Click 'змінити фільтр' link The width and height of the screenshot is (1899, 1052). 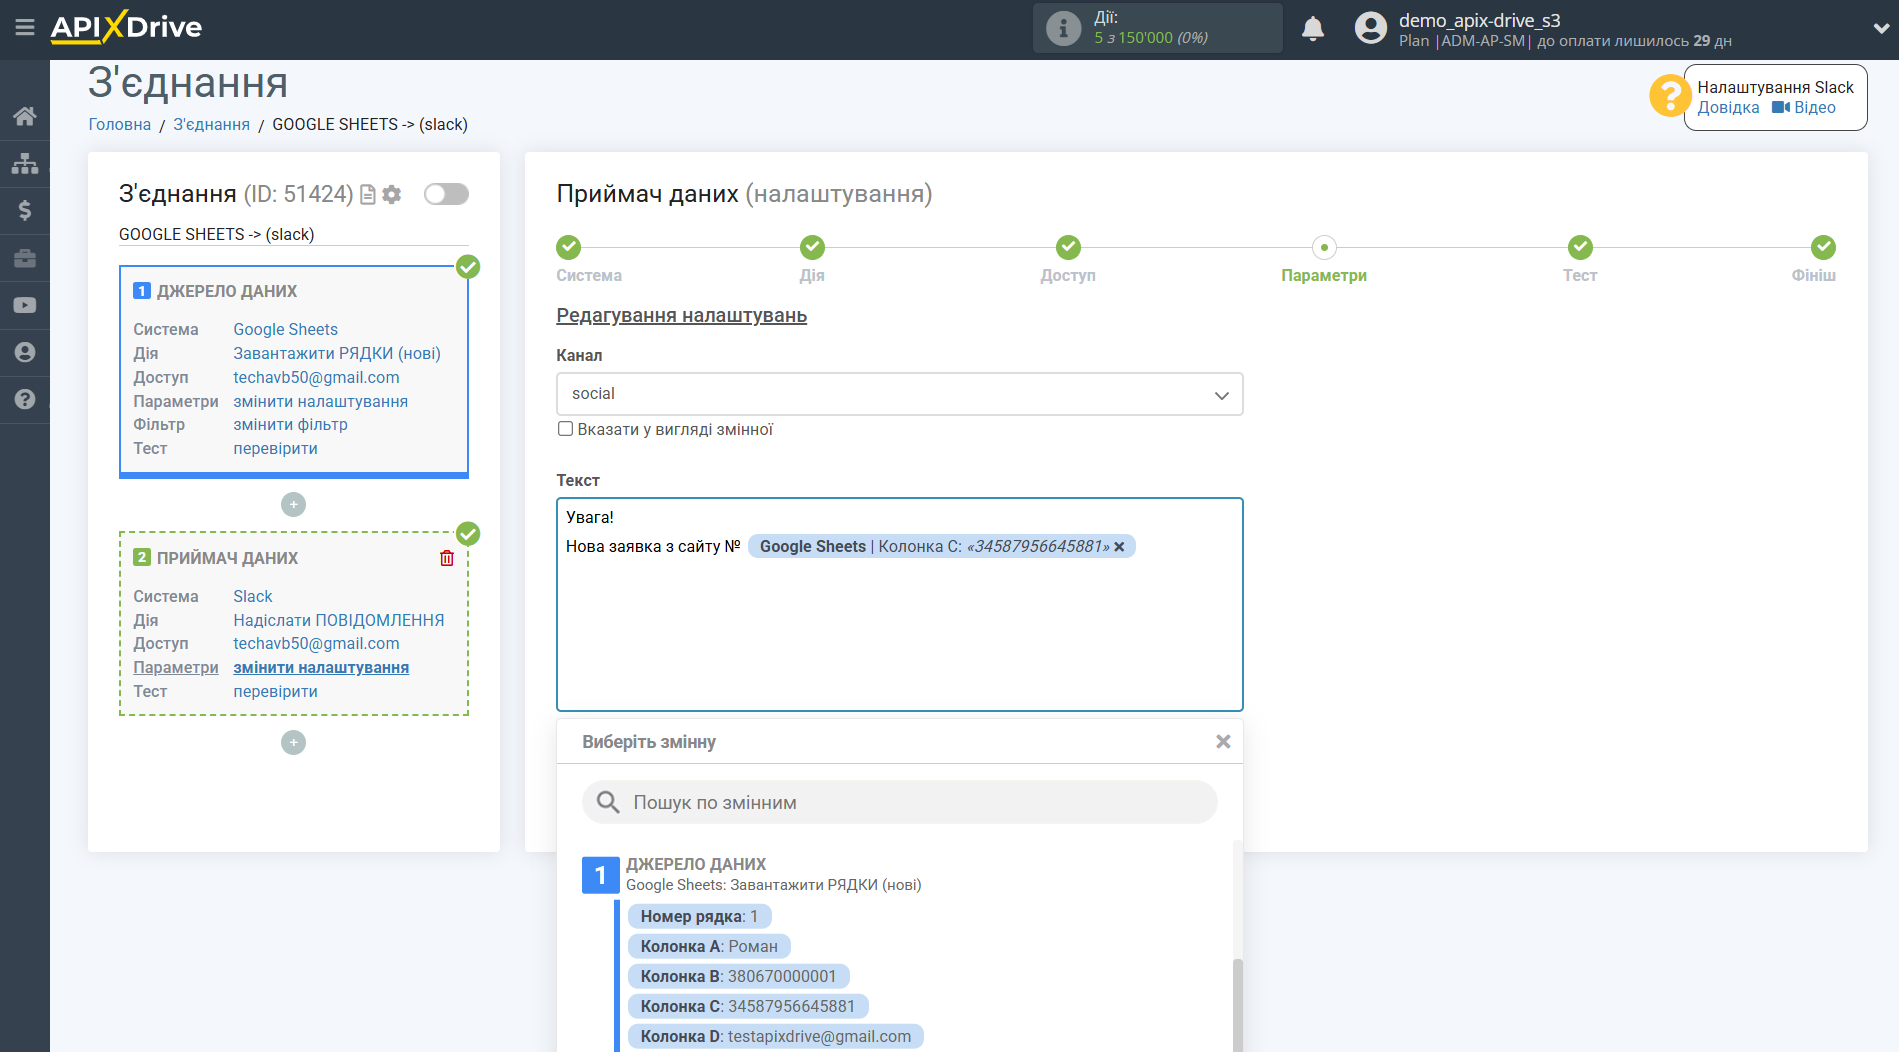click(291, 424)
